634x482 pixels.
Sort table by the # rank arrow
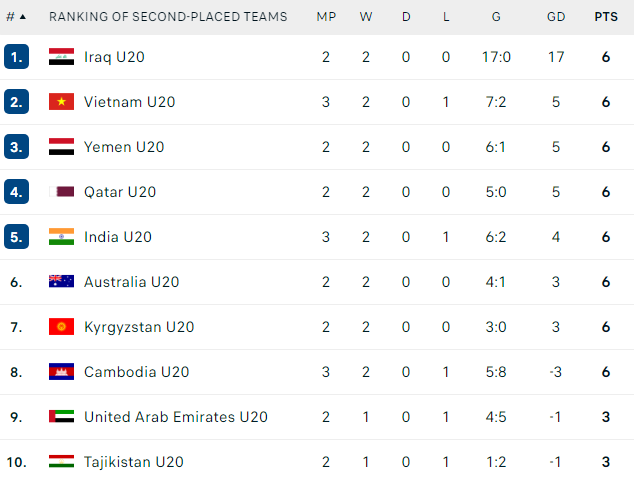coord(23,17)
